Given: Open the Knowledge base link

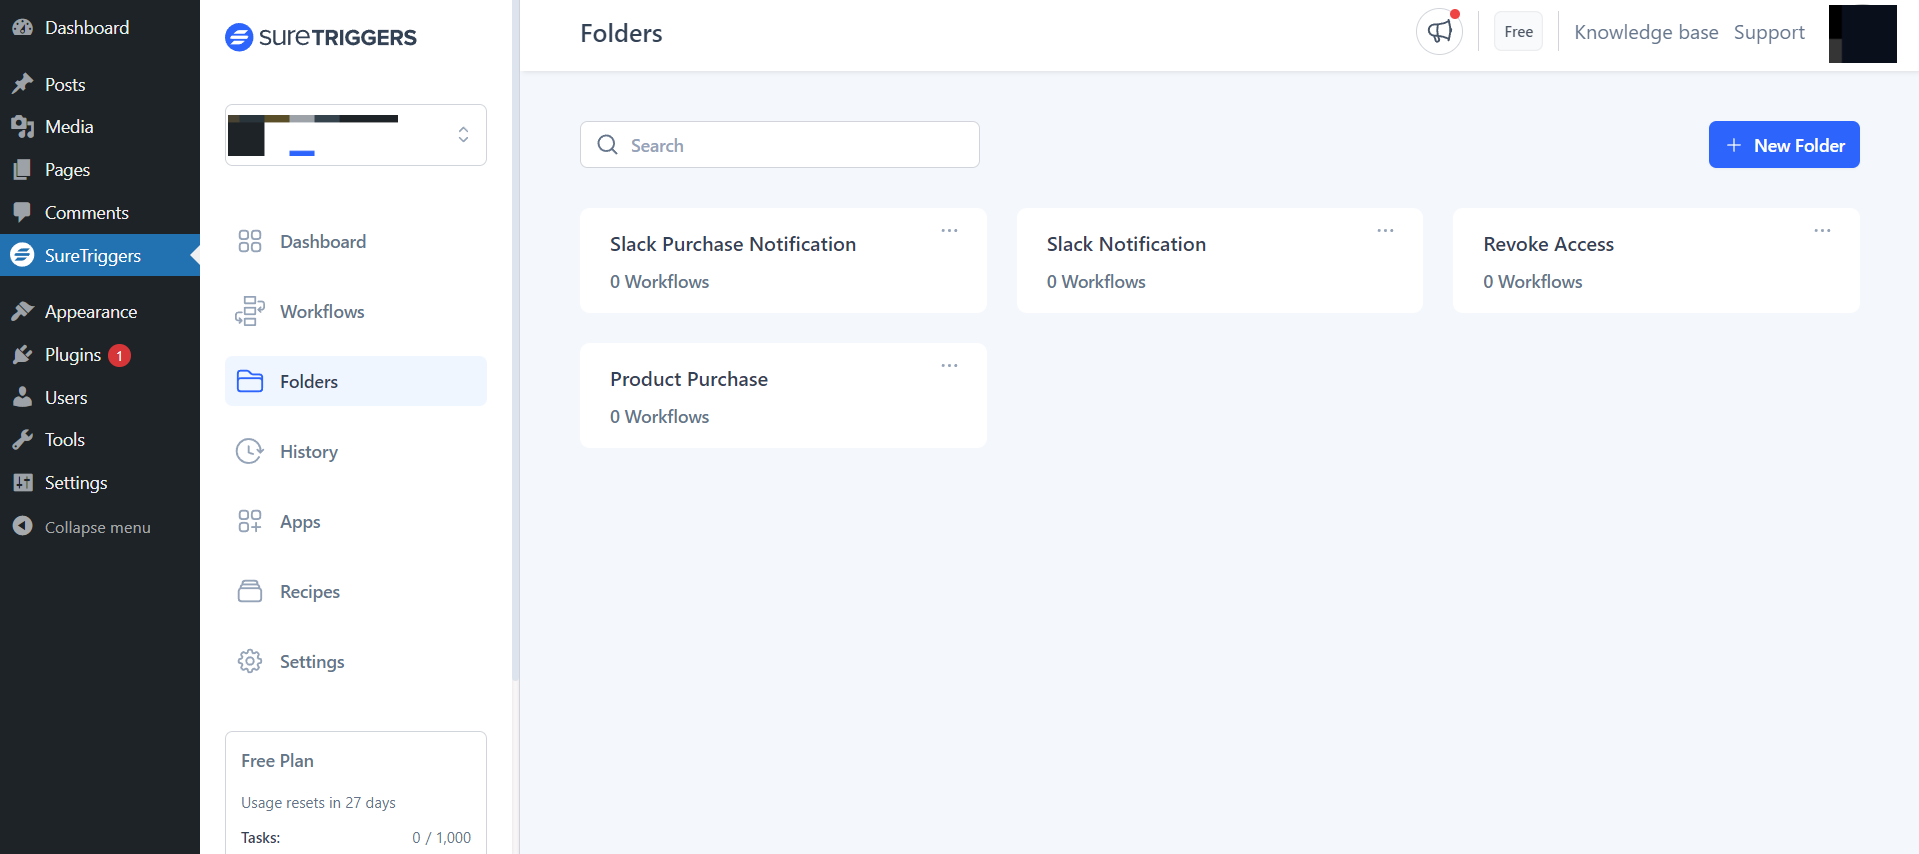Looking at the screenshot, I should tap(1645, 32).
